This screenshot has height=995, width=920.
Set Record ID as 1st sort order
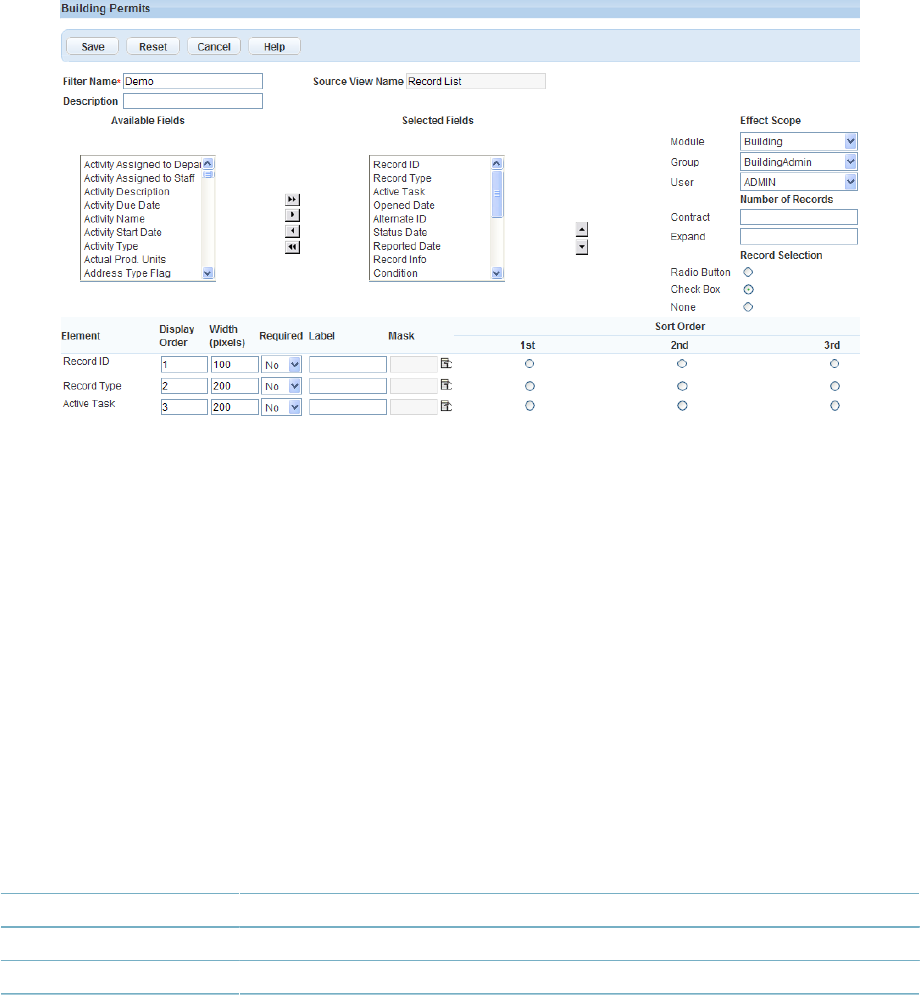click(x=529, y=364)
